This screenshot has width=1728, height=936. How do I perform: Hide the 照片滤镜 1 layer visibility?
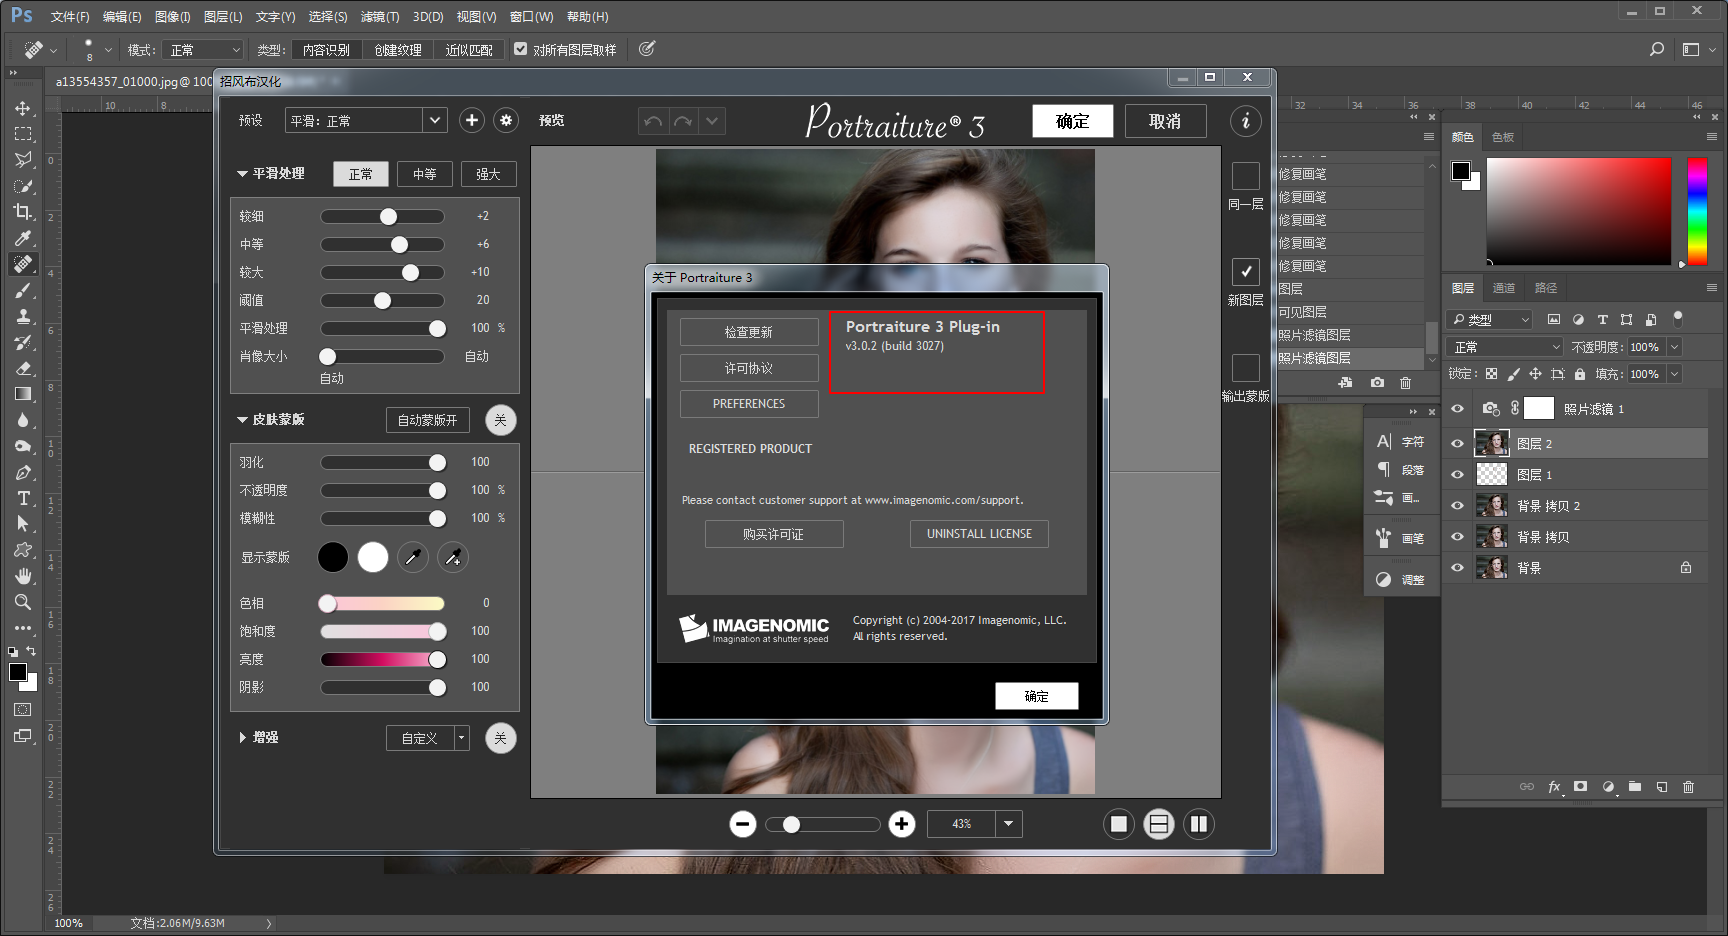pyautogui.click(x=1457, y=409)
